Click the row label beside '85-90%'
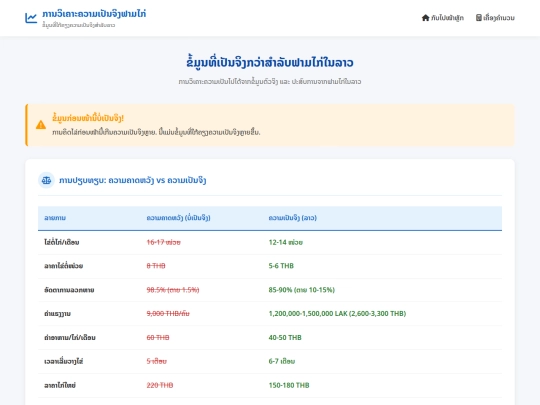The image size is (540, 405). click(69, 290)
